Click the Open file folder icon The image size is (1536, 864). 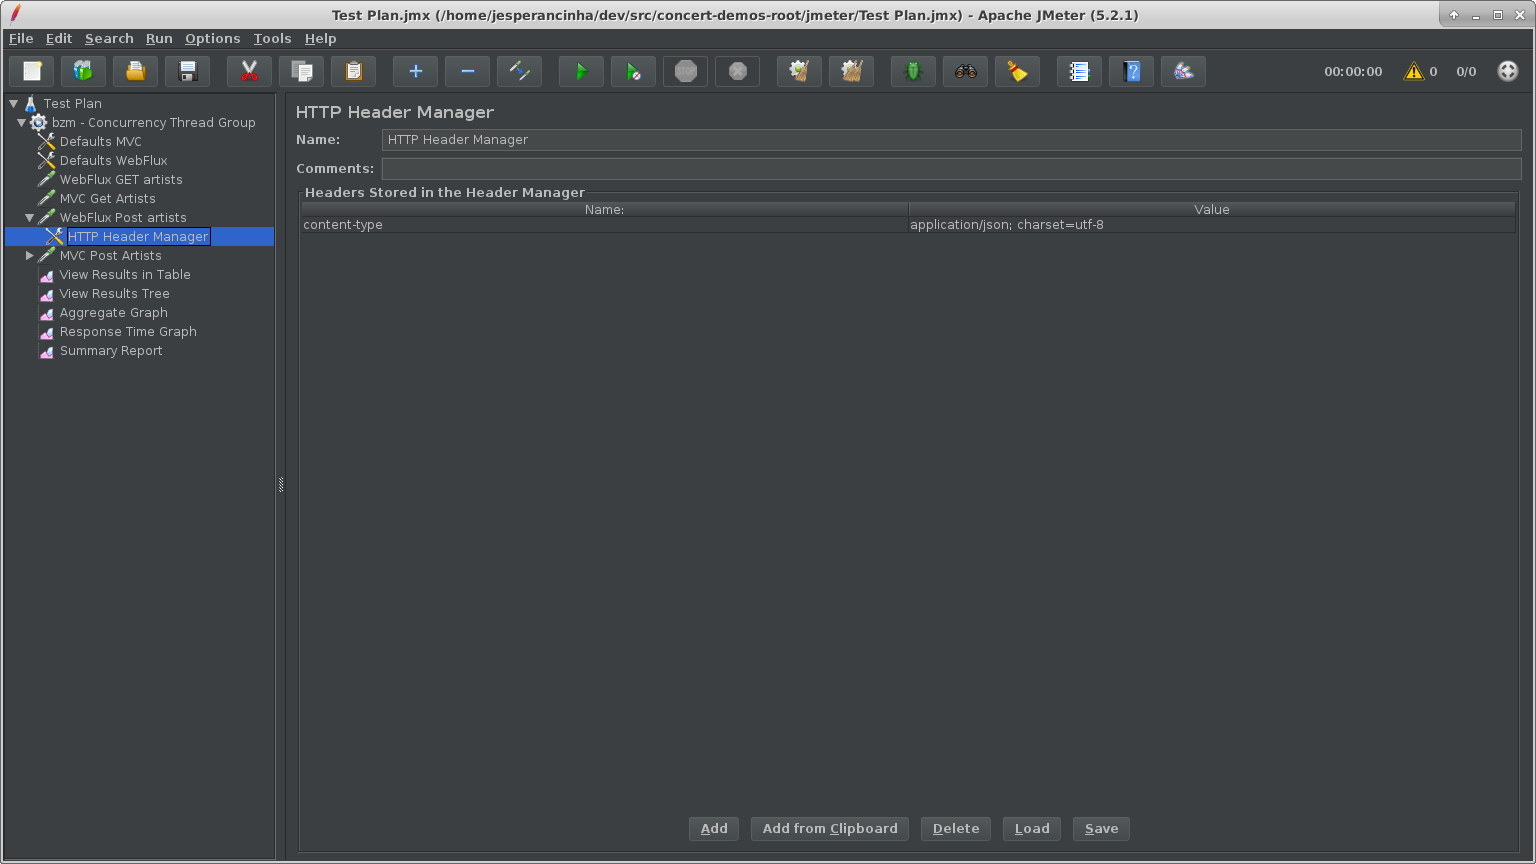pyautogui.click(x=136, y=71)
